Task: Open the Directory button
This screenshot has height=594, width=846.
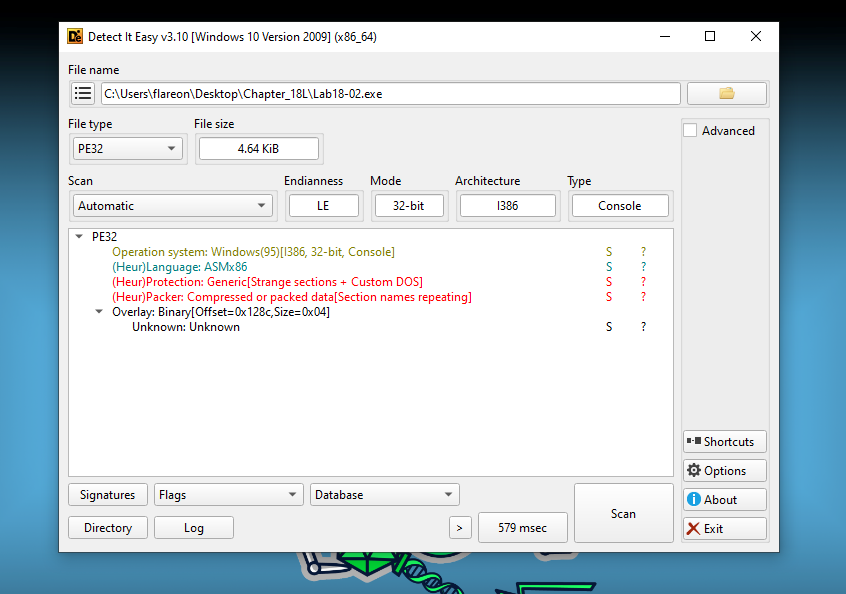Action: point(107,528)
